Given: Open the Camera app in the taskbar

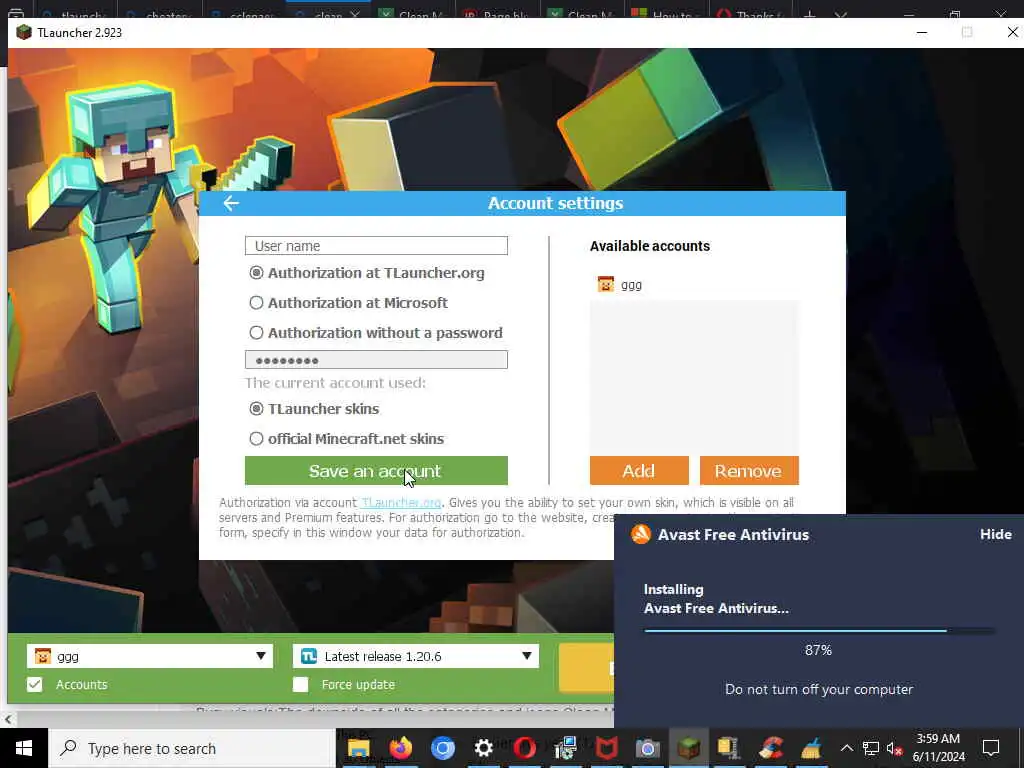Looking at the screenshot, I should coord(647,748).
